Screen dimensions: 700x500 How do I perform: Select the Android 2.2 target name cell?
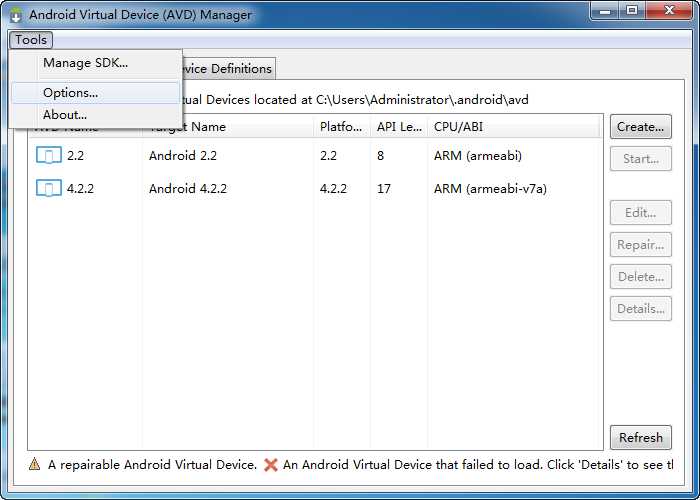tap(183, 156)
